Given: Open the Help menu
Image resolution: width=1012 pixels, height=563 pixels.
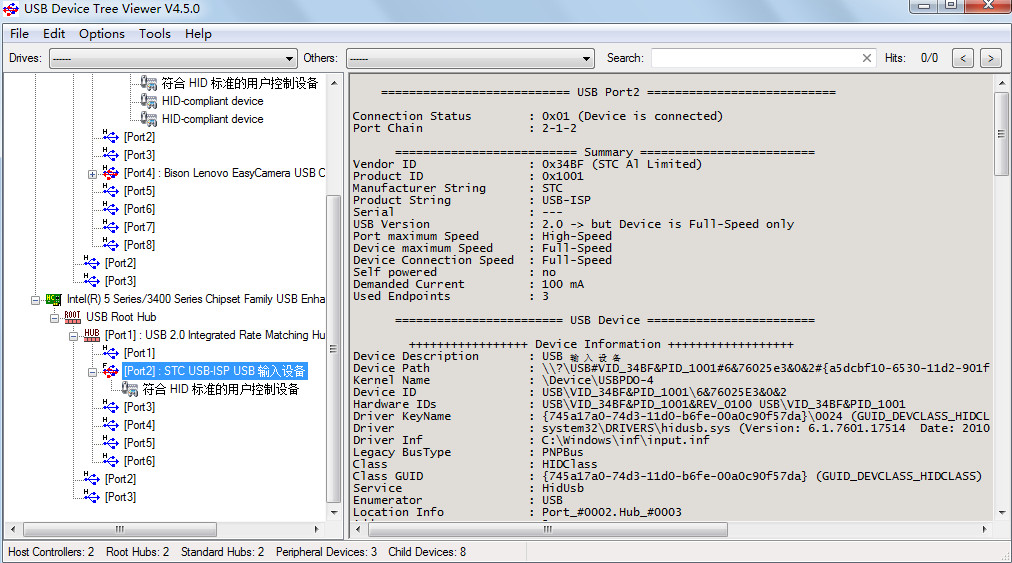Looking at the screenshot, I should (198, 34).
